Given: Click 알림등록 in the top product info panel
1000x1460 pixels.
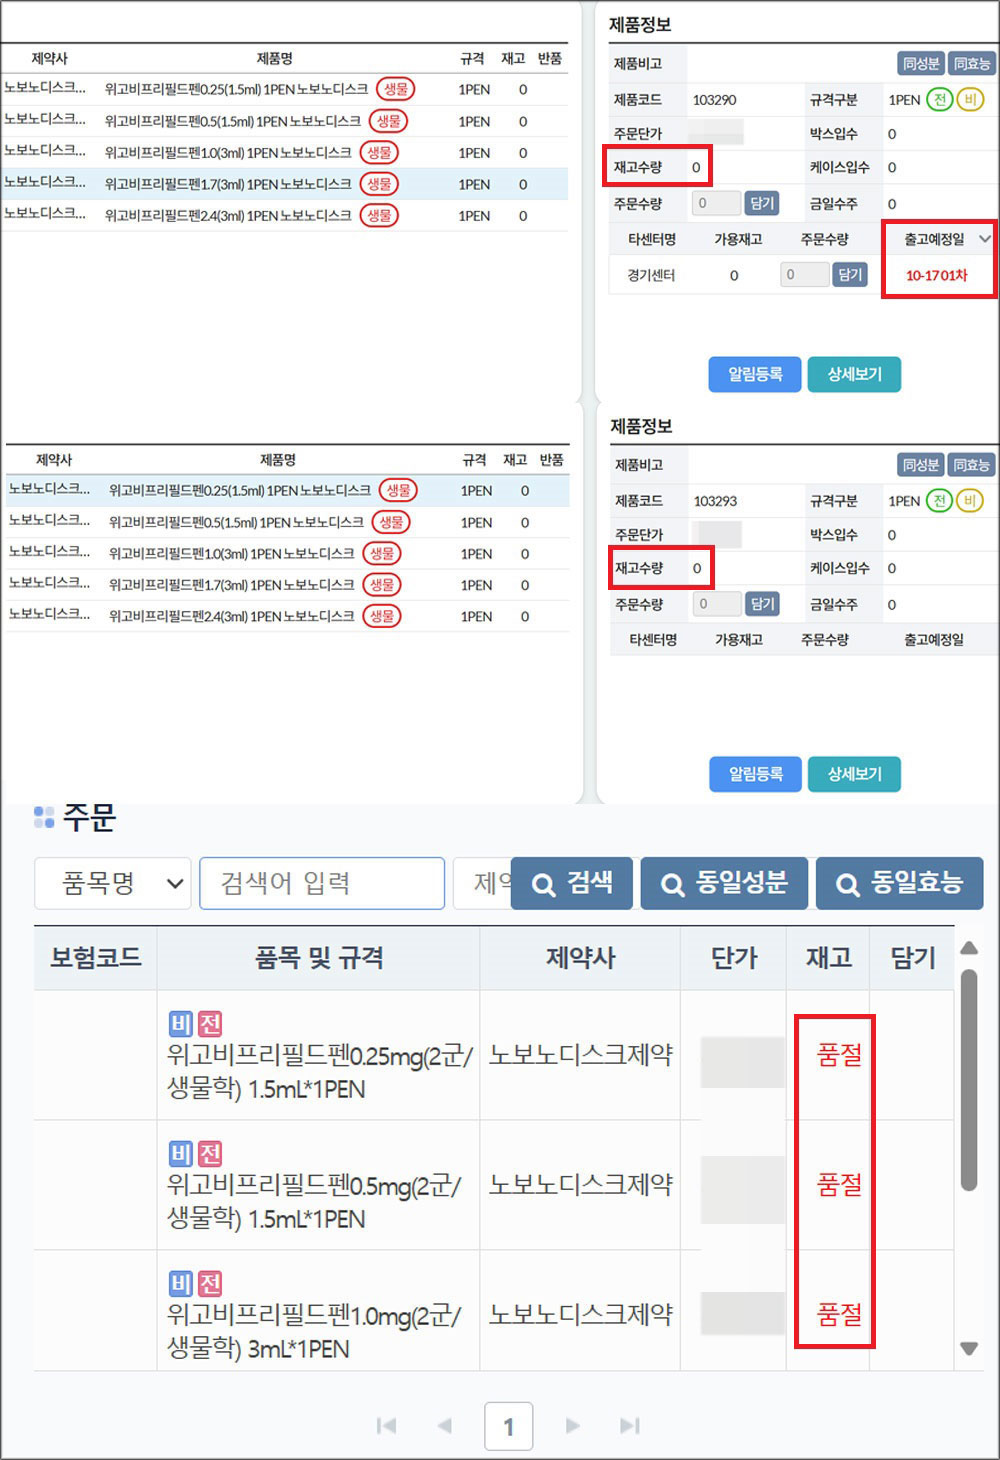Looking at the screenshot, I should point(755,374).
